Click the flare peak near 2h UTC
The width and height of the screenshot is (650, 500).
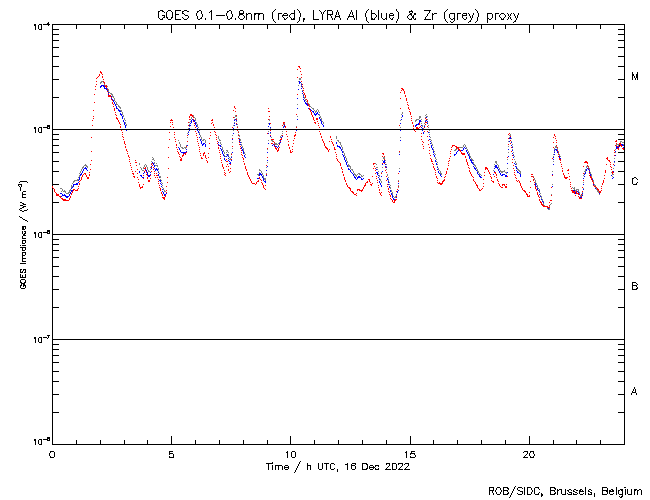click(x=100, y=72)
